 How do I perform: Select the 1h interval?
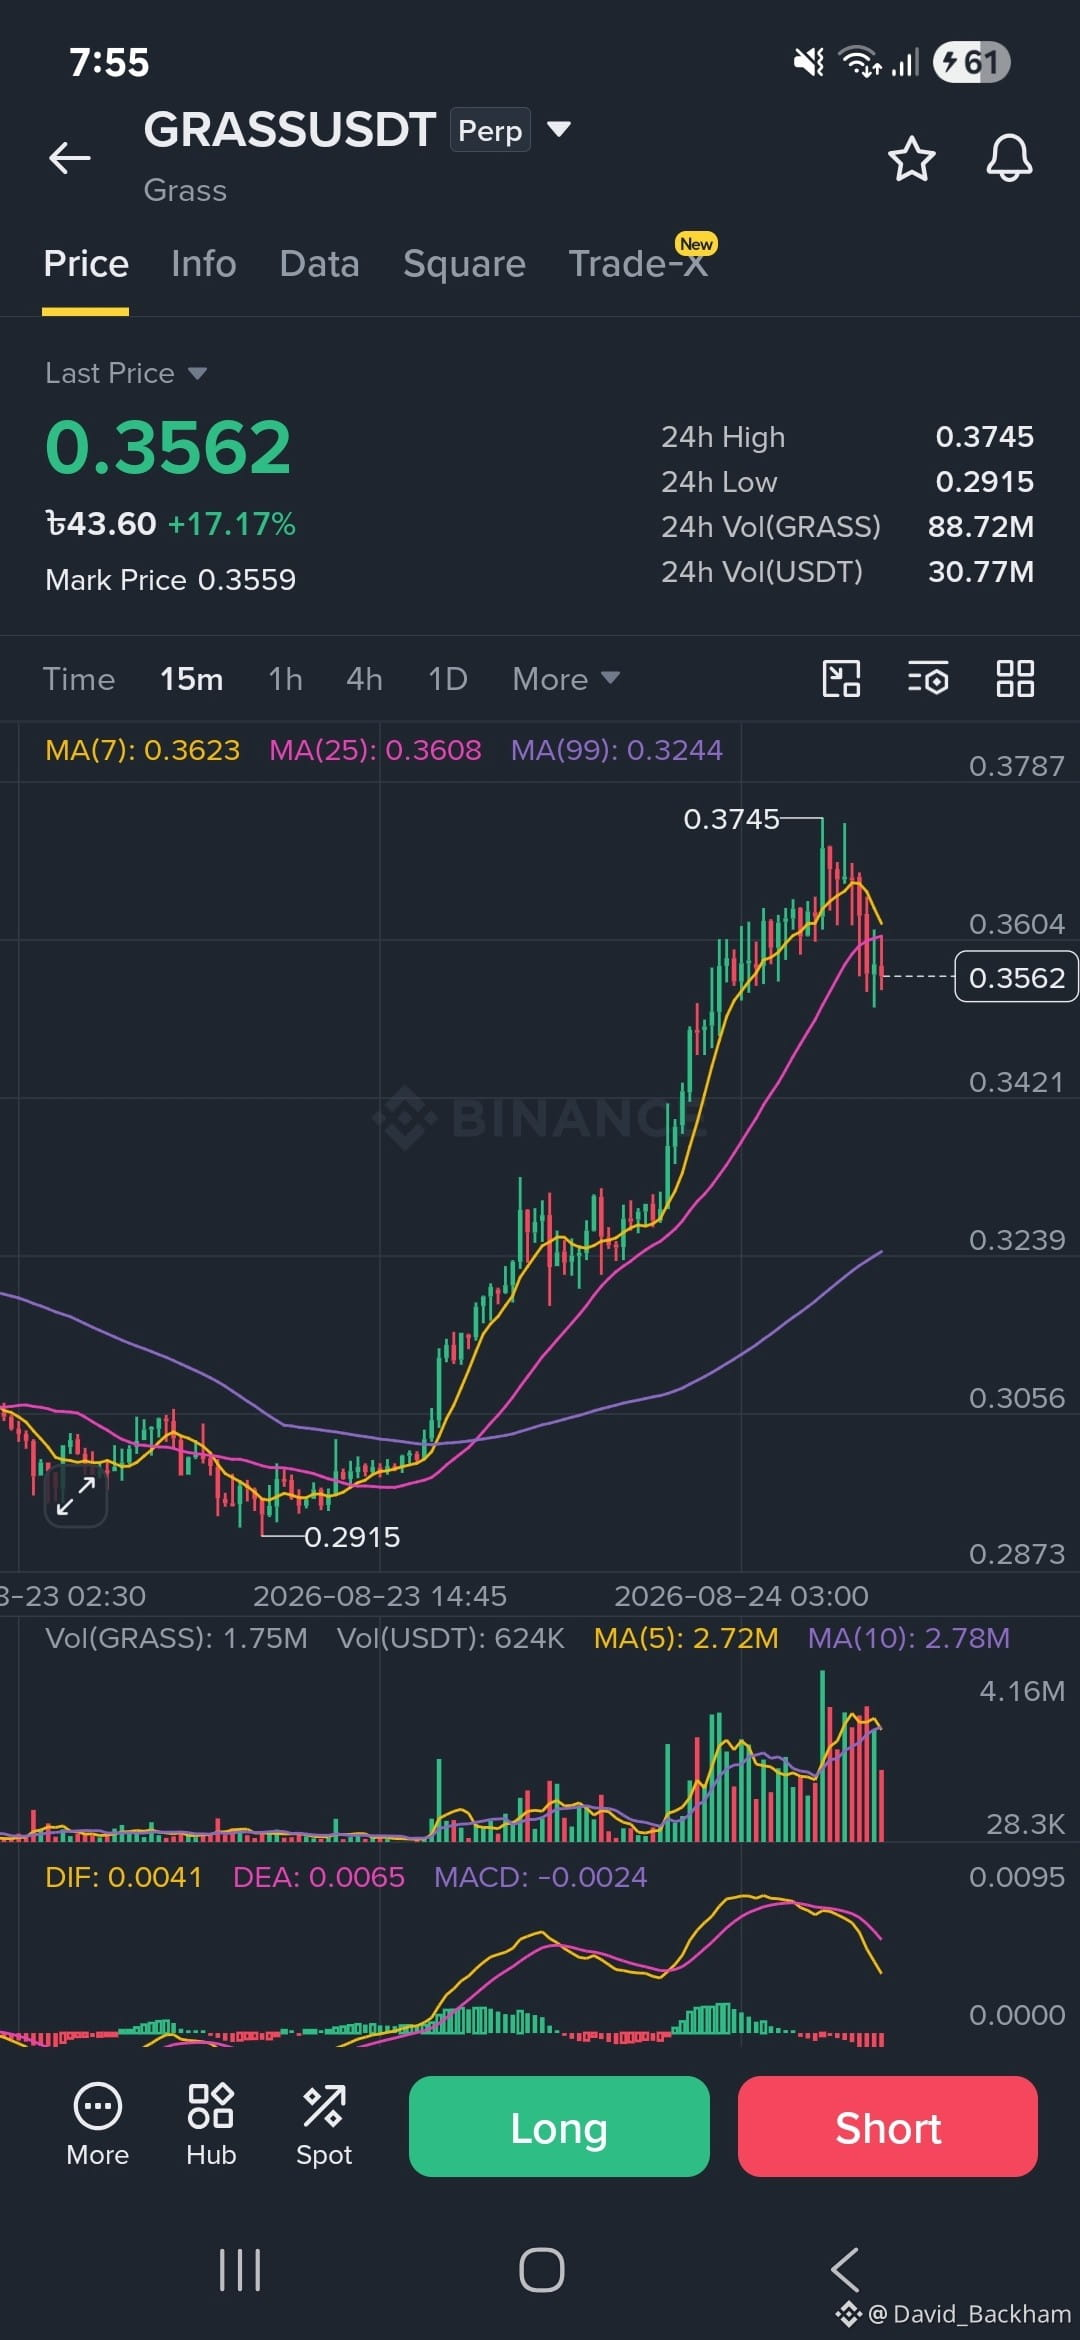285,679
